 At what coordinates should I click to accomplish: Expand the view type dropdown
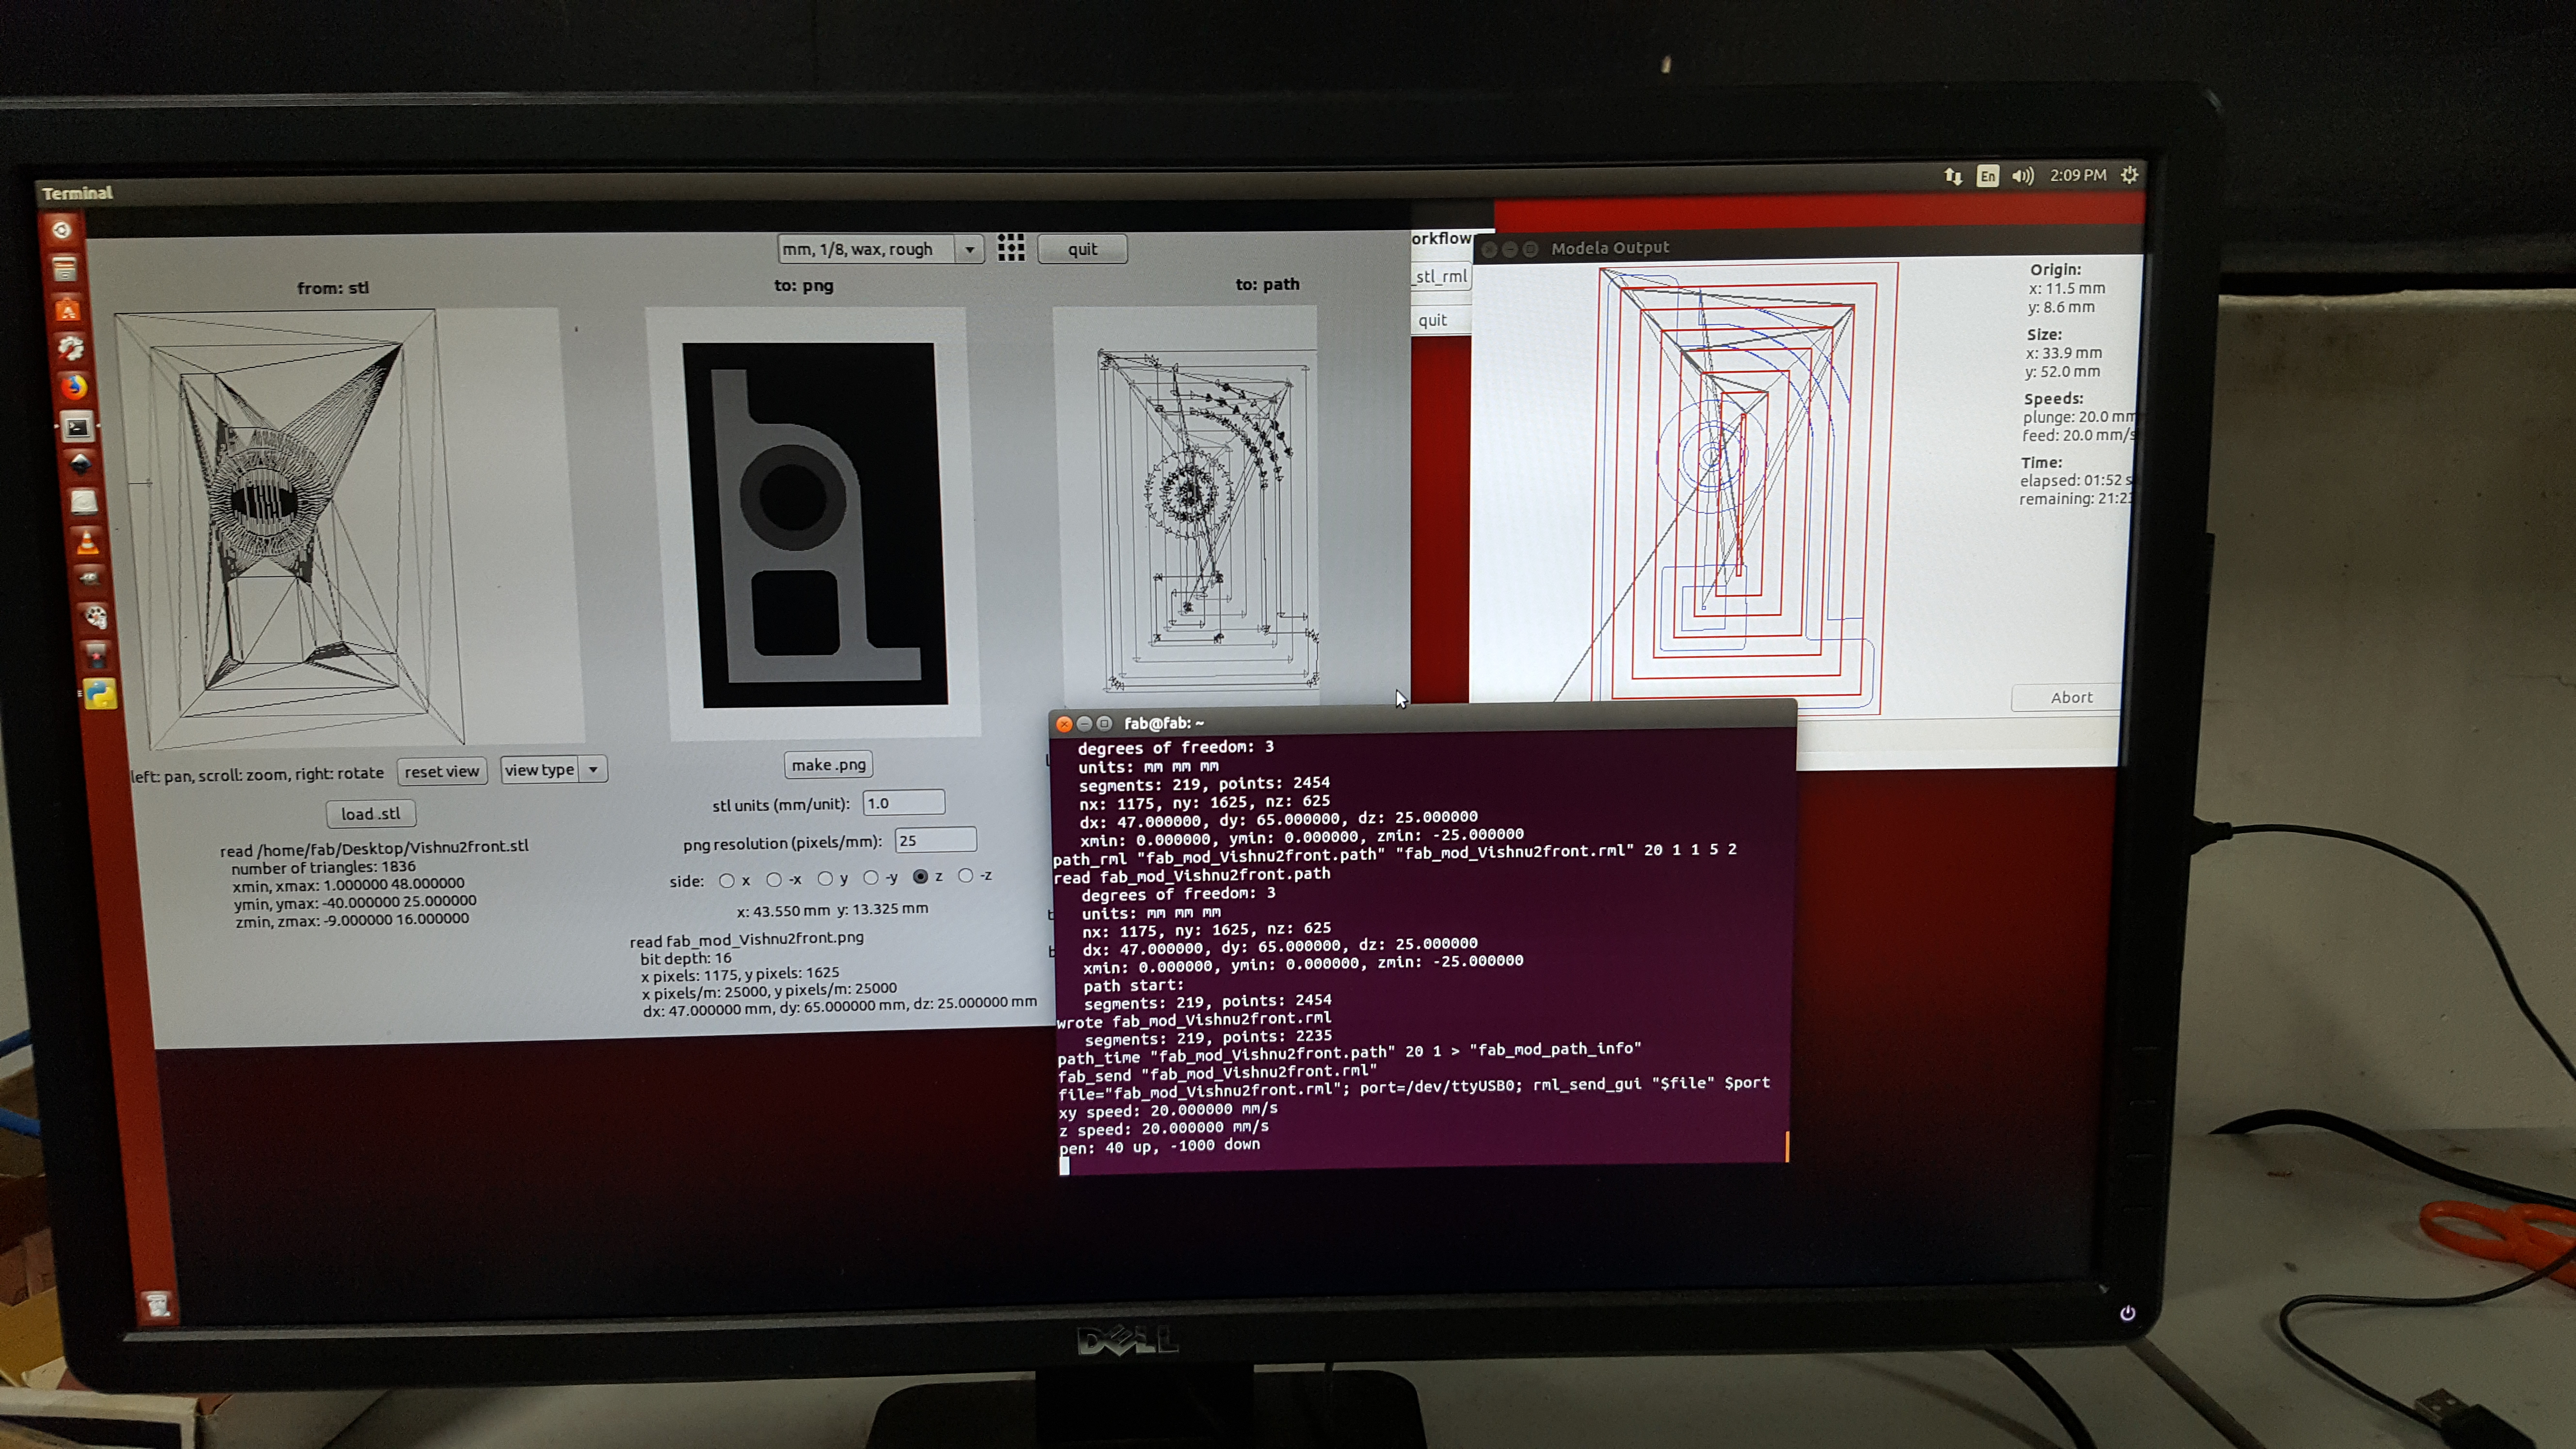[x=593, y=769]
